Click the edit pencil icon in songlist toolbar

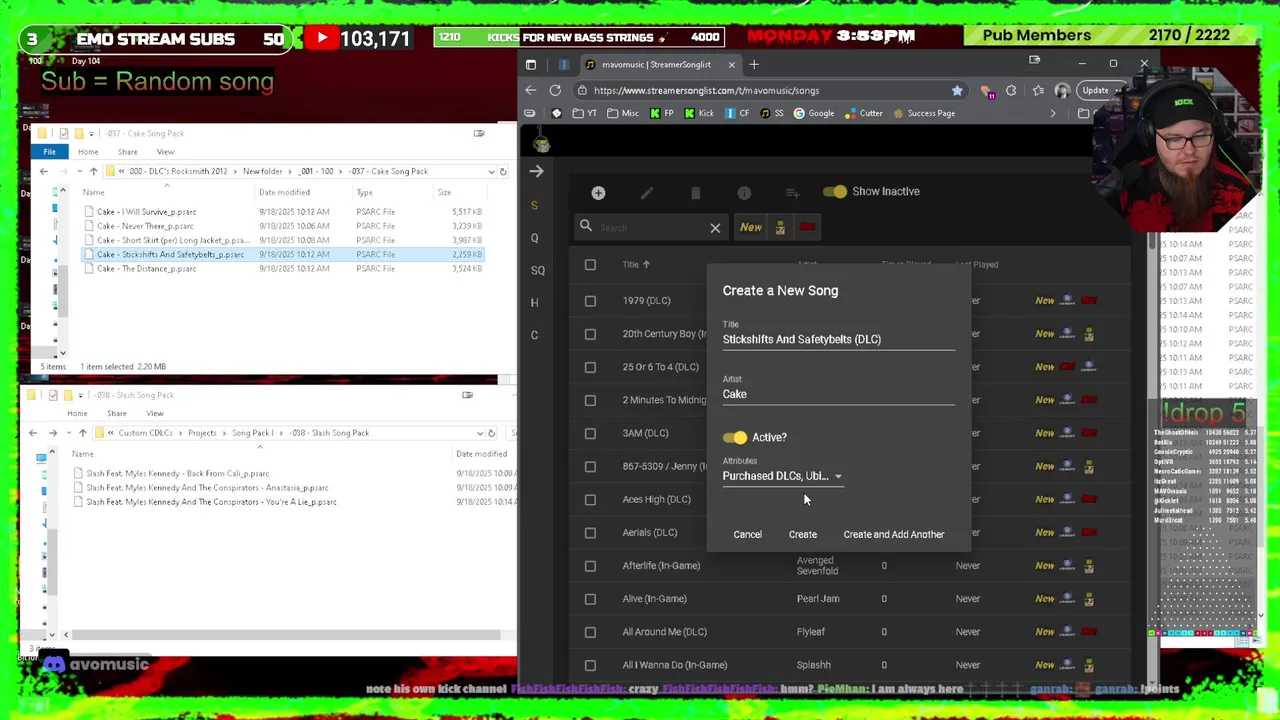(x=647, y=192)
